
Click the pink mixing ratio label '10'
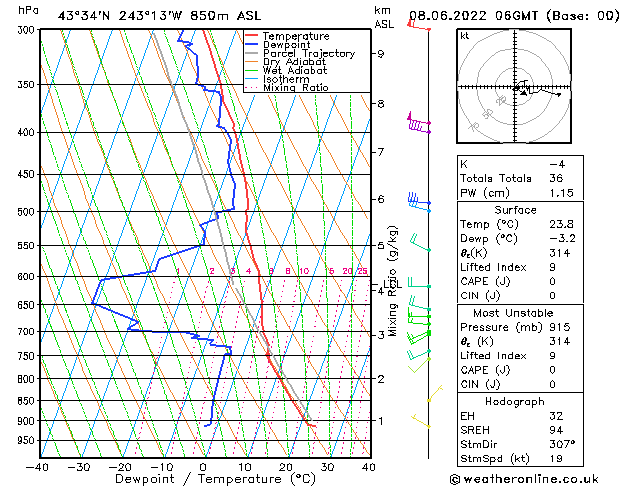click(x=304, y=271)
